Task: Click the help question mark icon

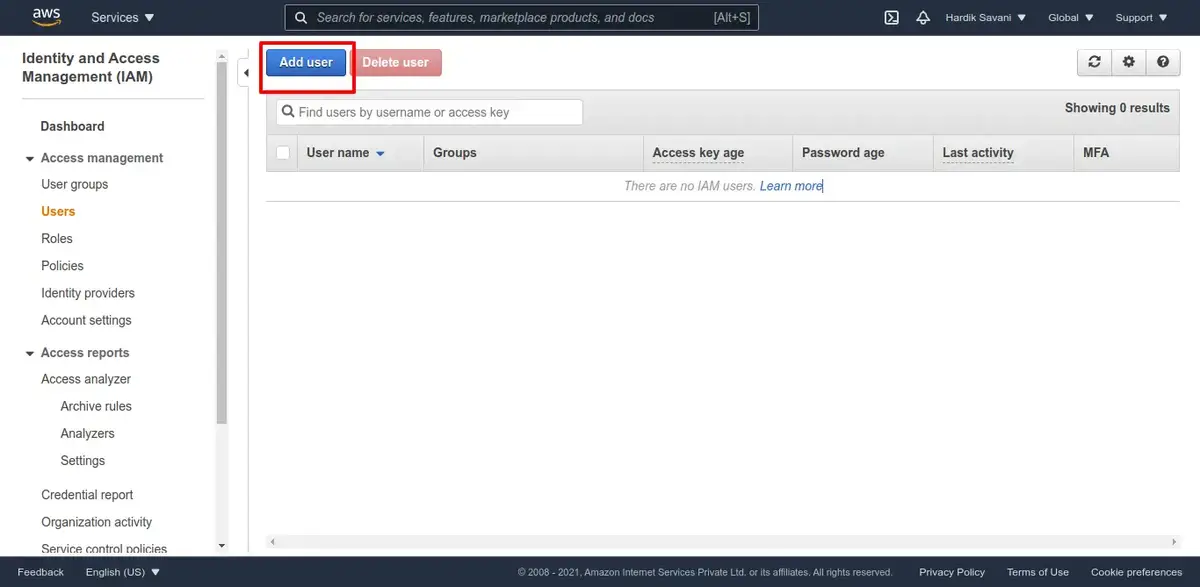Action: [x=1162, y=62]
